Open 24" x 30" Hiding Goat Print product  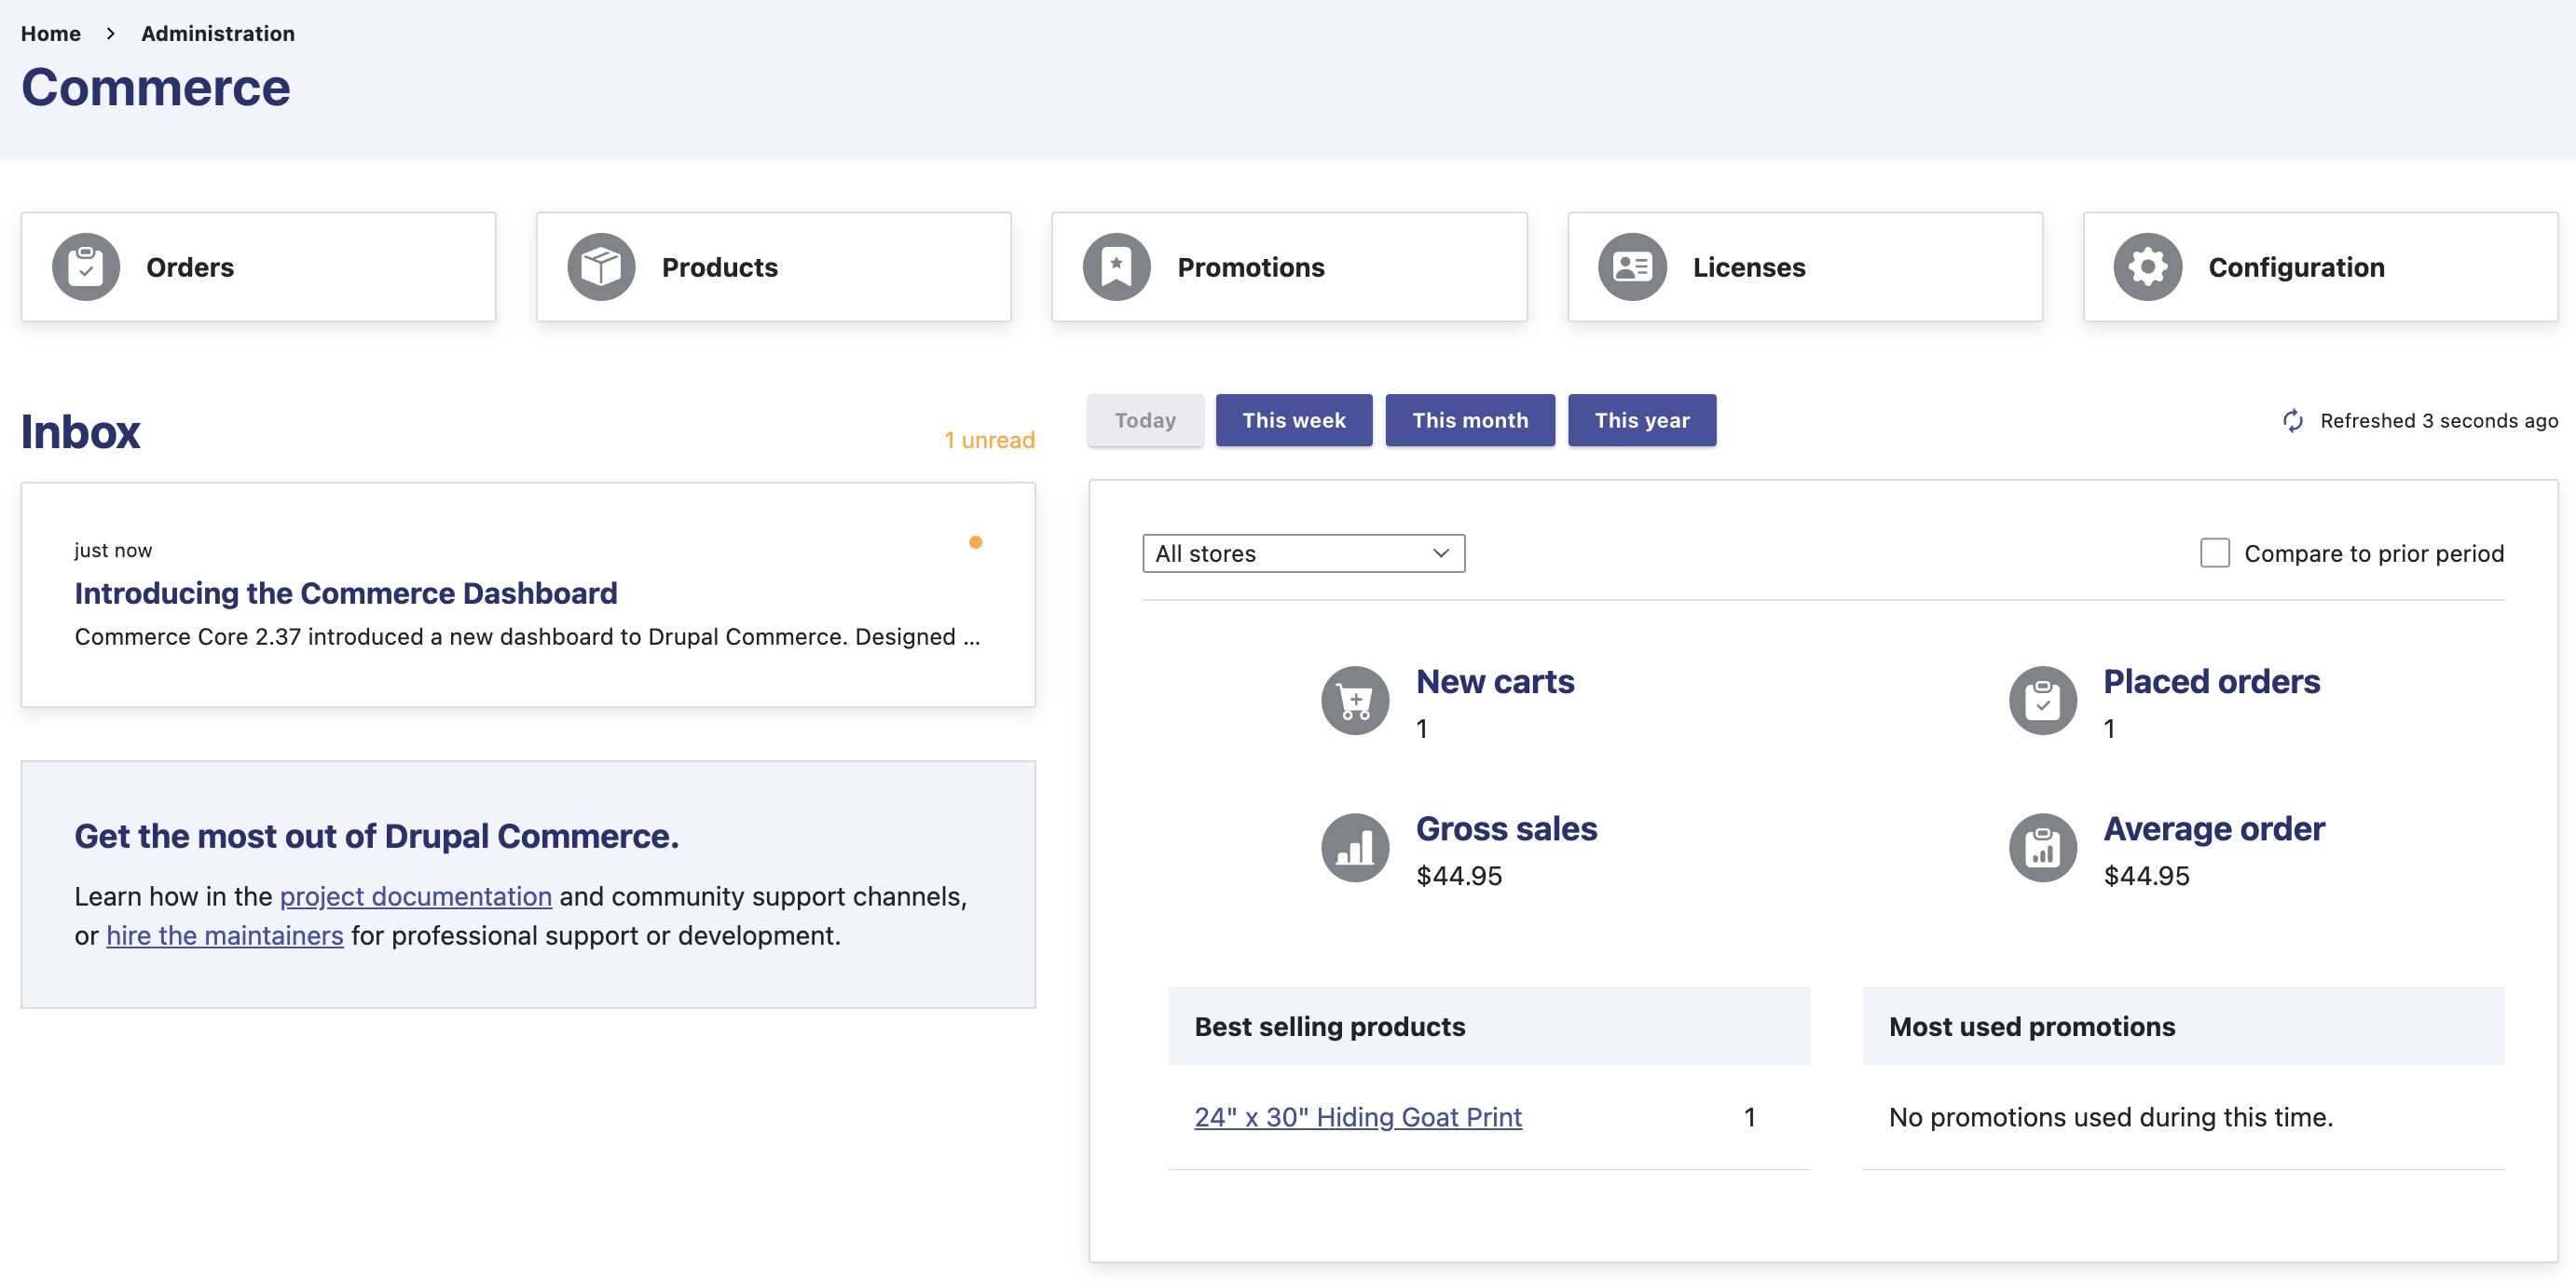(x=1358, y=1117)
